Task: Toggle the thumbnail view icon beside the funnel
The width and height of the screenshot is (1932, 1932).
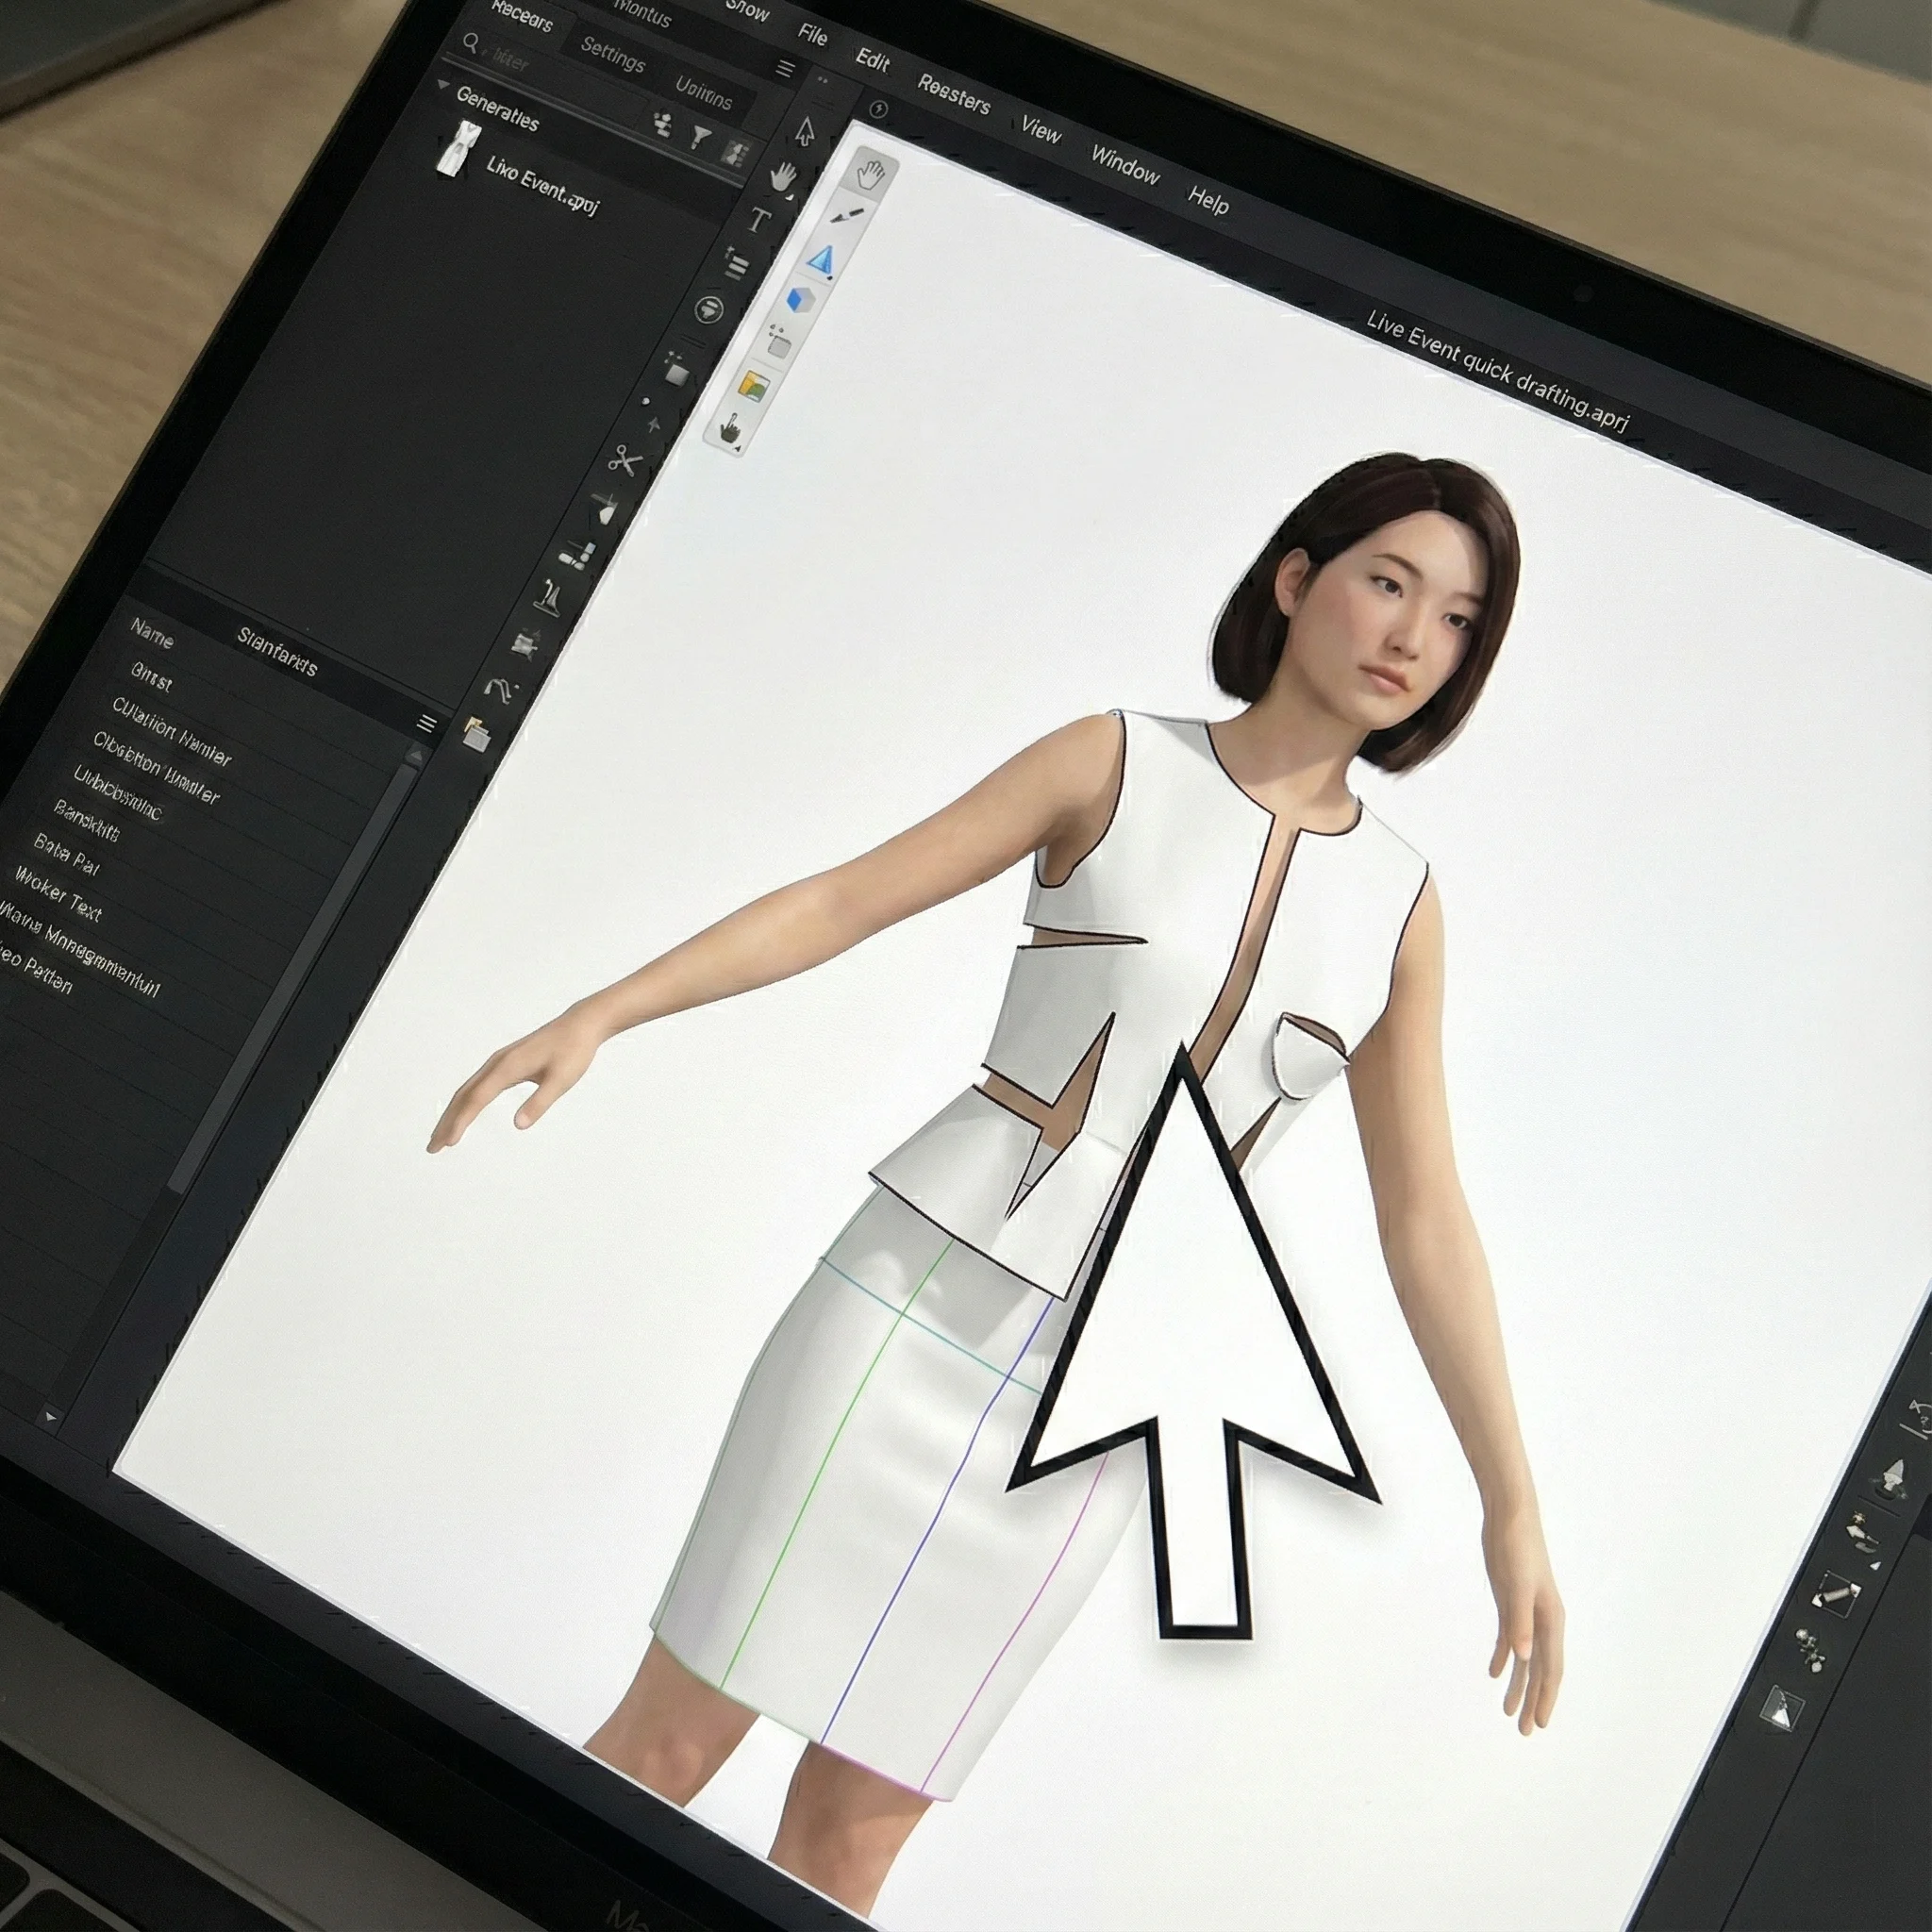Action: click(736, 152)
